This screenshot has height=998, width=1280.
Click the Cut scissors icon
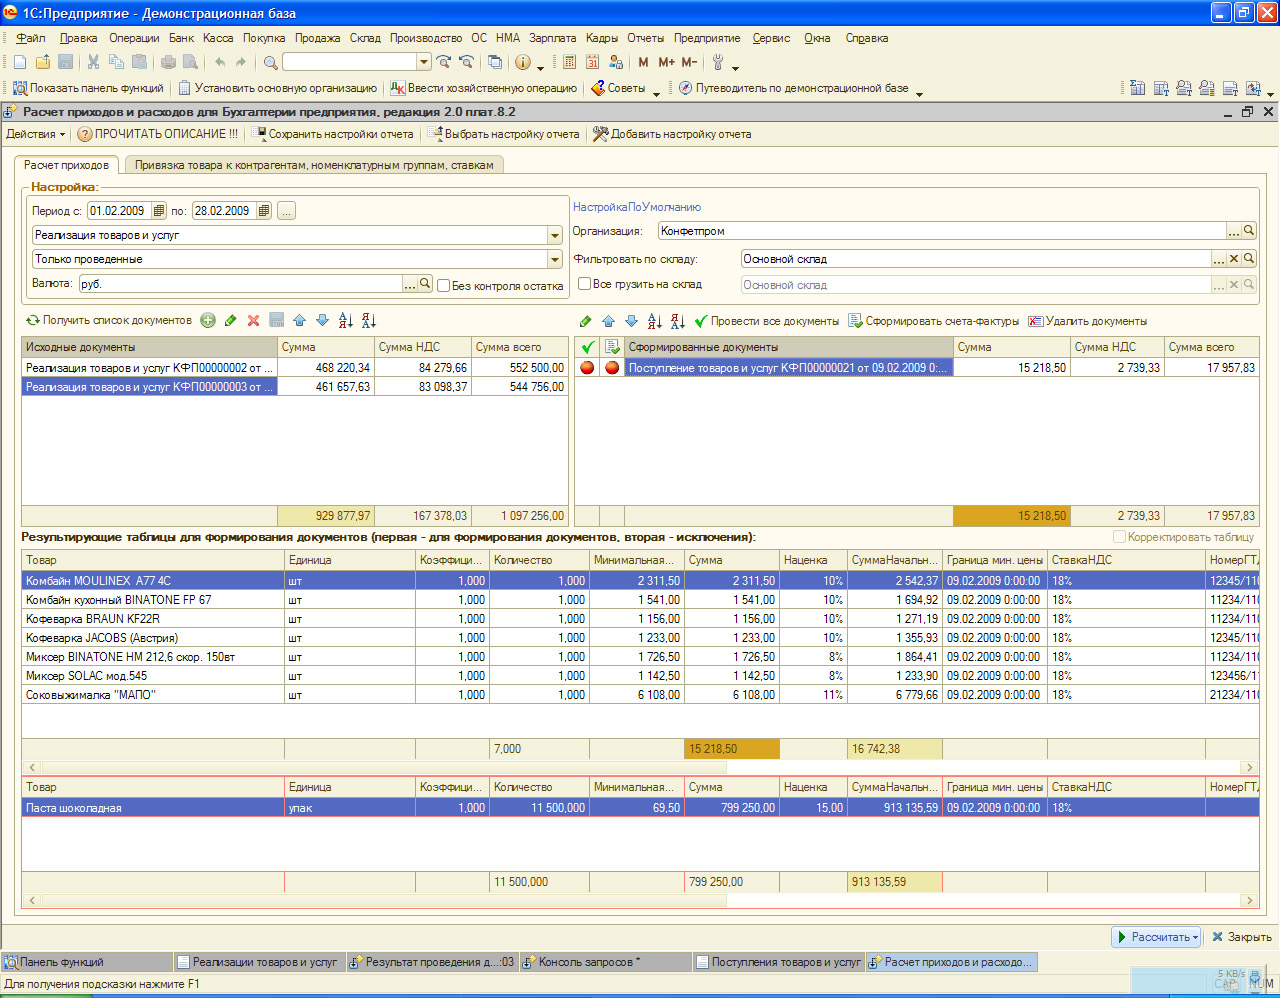[x=93, y=62]
